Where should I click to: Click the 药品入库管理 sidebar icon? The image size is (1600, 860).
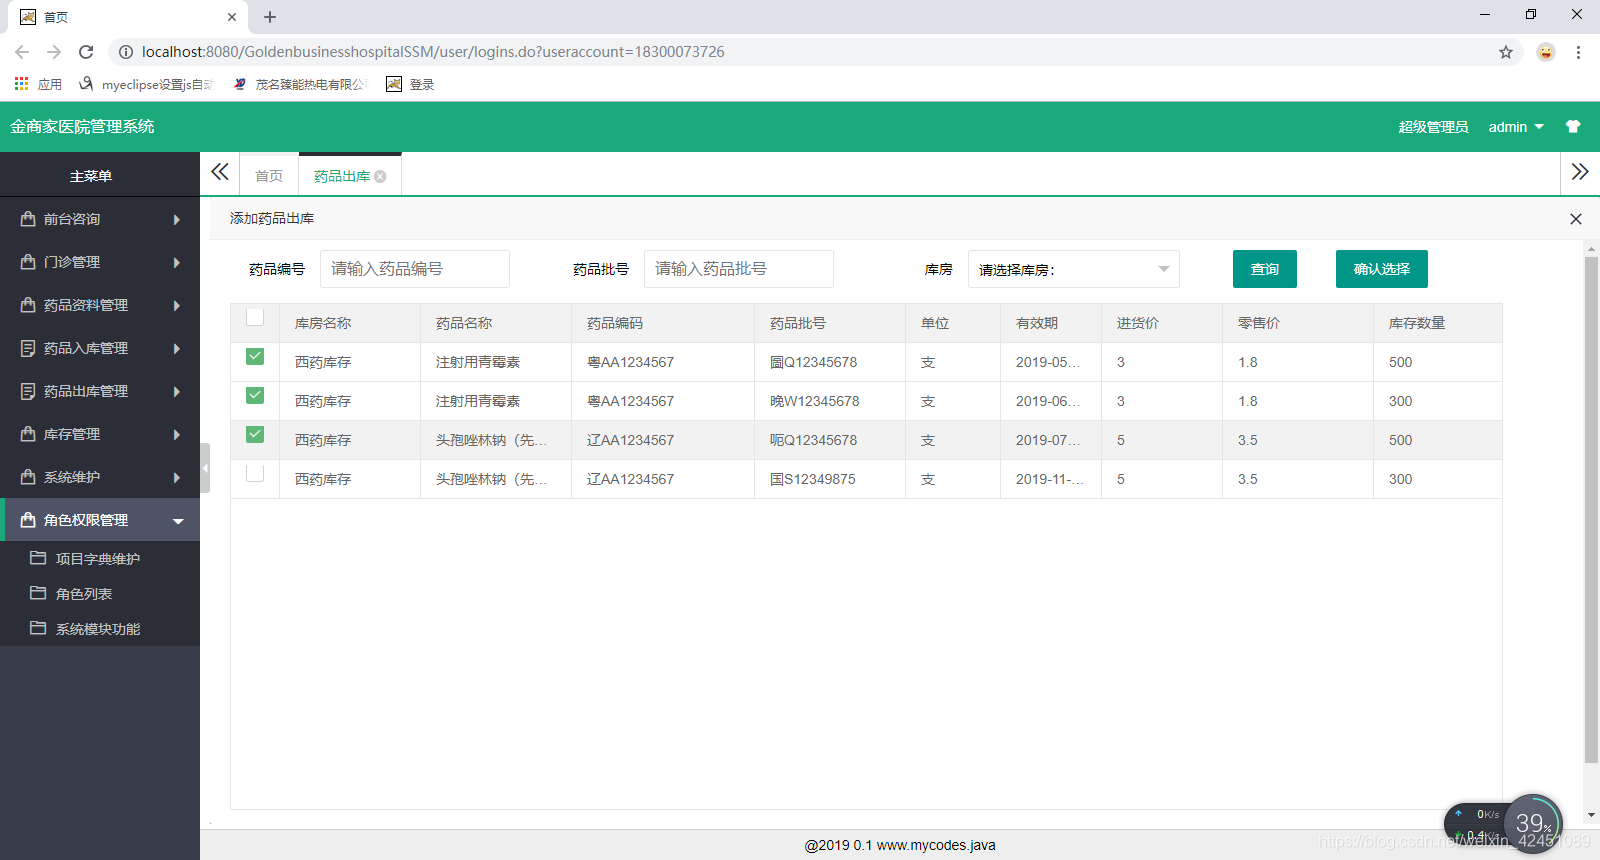click(28, 347)
